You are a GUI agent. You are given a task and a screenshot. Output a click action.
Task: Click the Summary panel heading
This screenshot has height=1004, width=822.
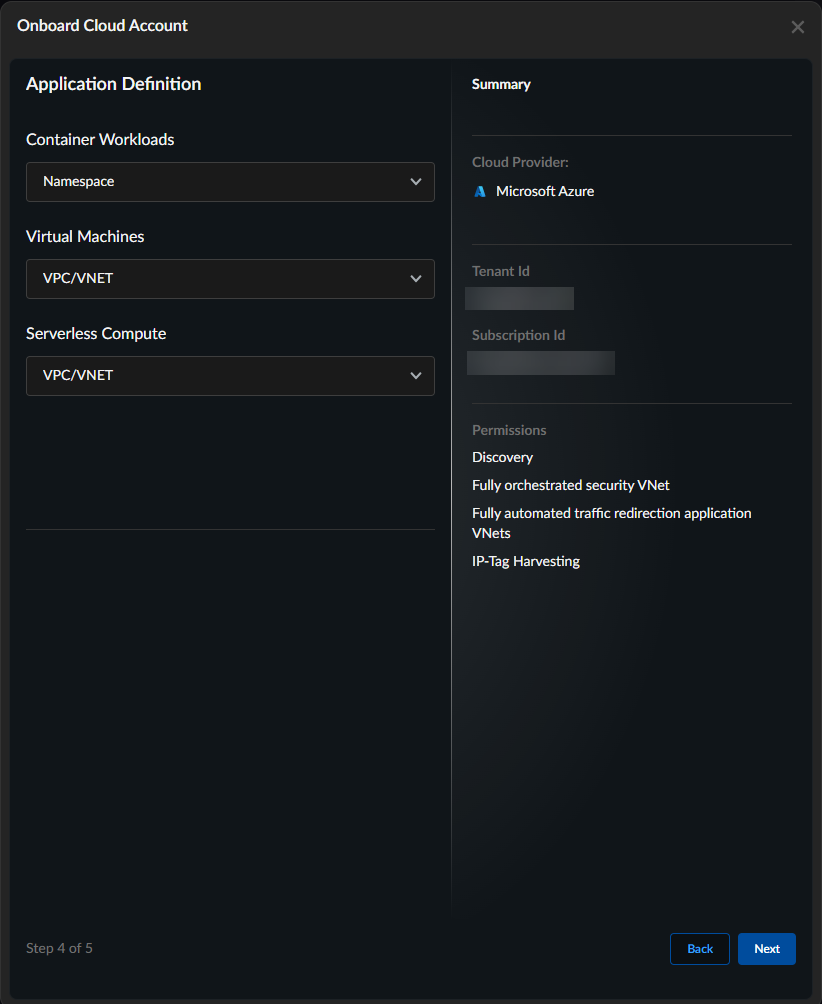tap(501, 84)
